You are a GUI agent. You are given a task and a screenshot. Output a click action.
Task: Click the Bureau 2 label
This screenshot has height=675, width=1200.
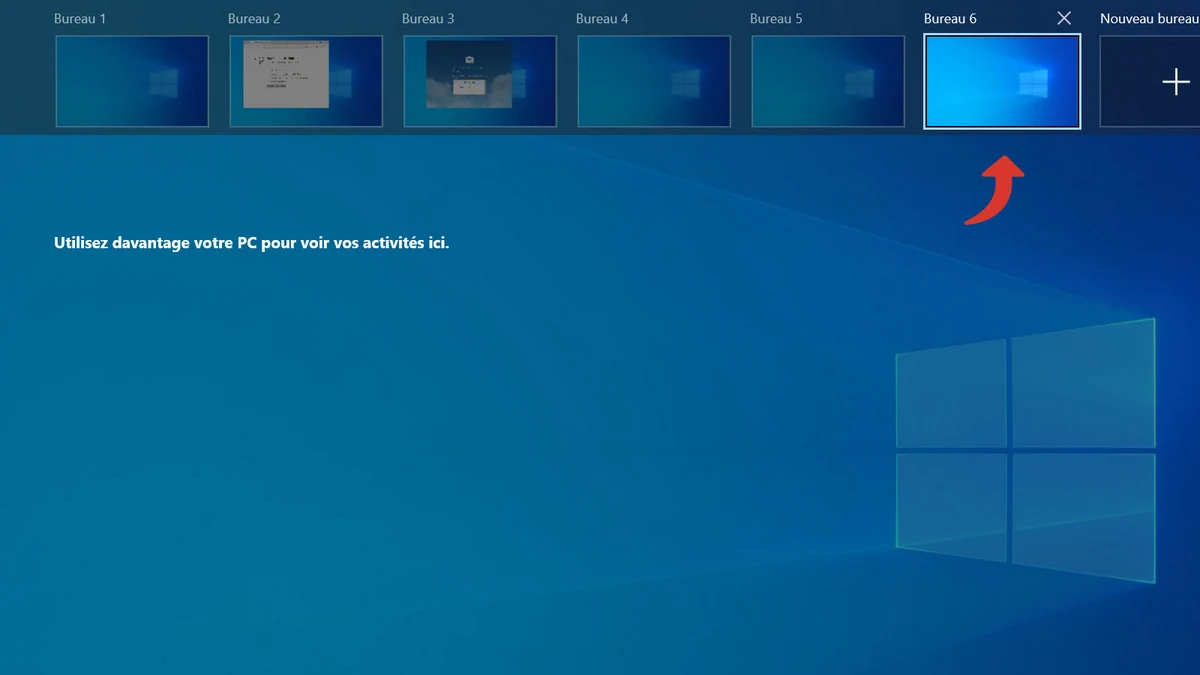254,18
